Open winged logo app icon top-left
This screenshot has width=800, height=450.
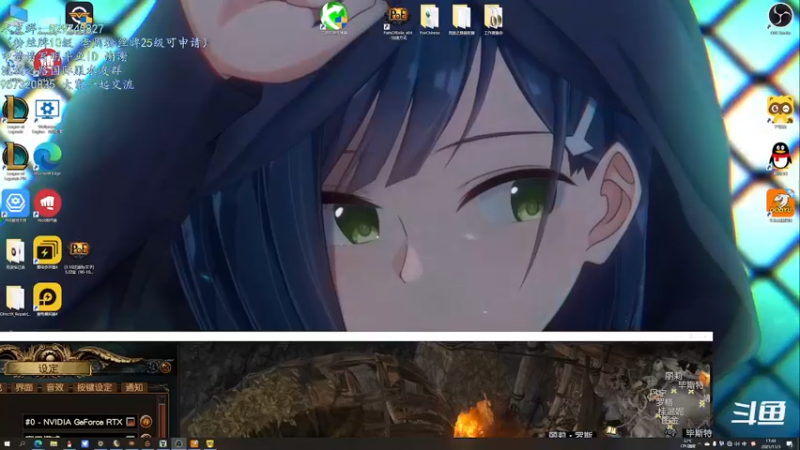[x=79, y=14]
